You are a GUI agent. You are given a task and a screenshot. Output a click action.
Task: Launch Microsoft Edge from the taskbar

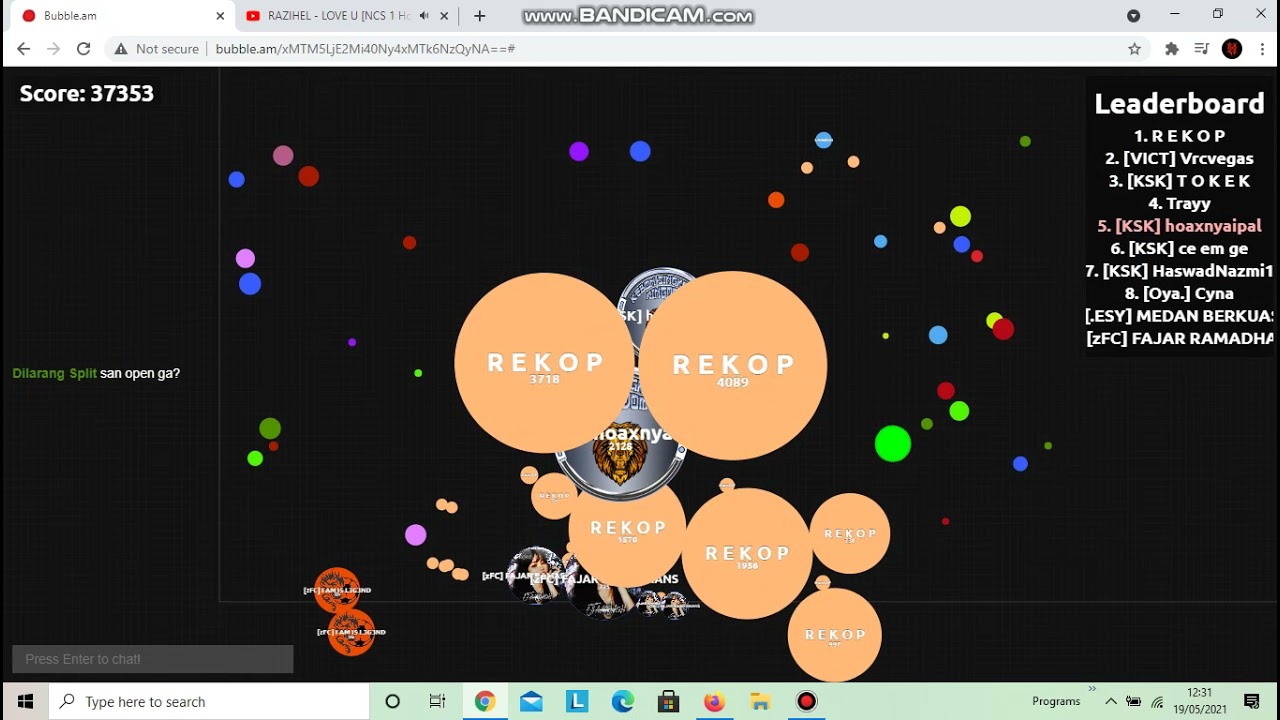click(623, 701)
